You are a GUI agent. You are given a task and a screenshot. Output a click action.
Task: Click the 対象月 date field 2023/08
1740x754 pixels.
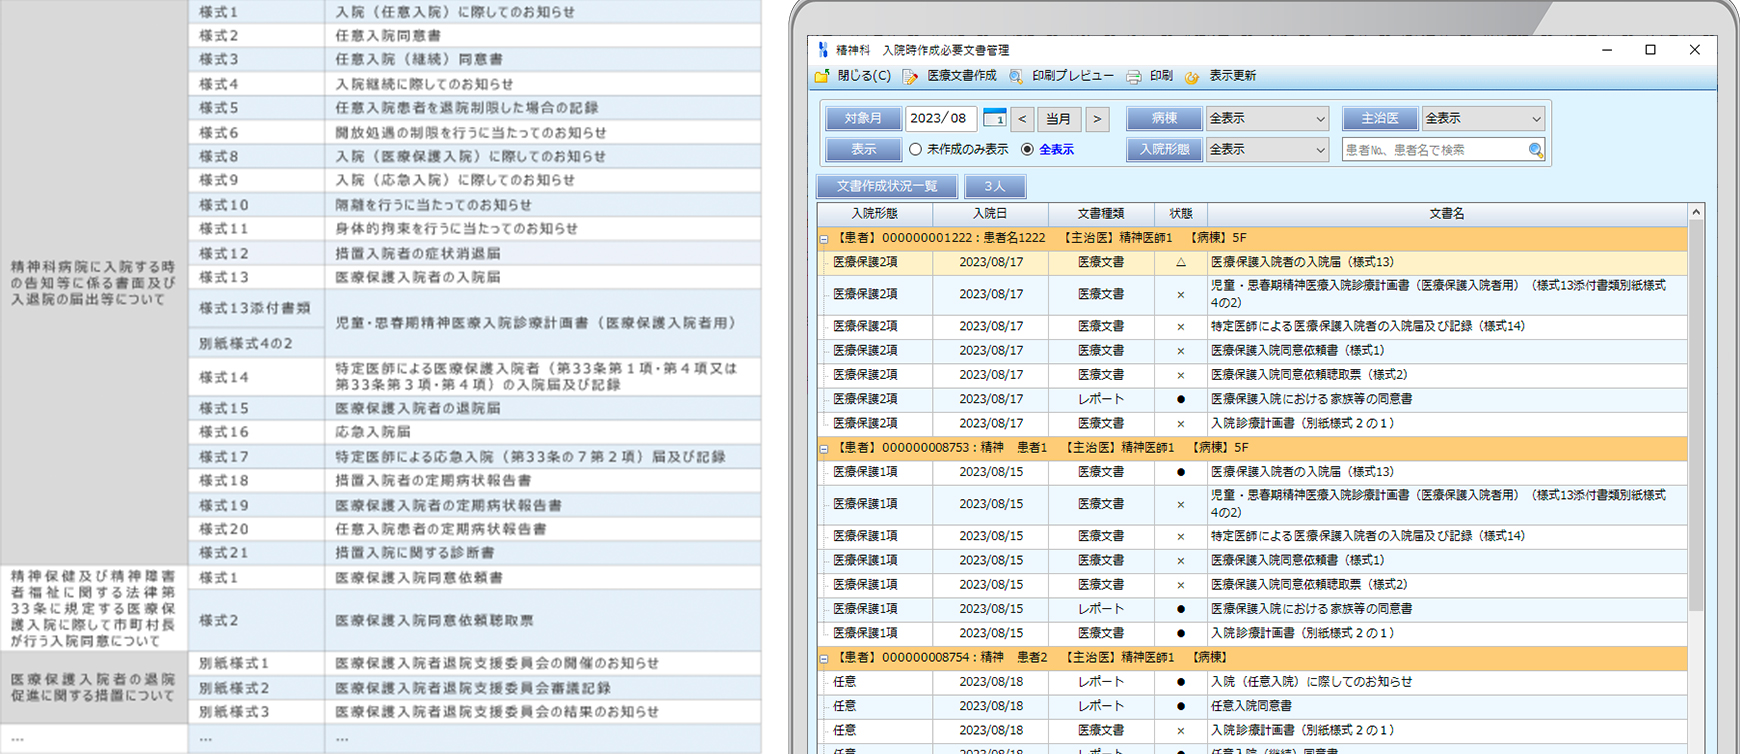click(941, 118)
